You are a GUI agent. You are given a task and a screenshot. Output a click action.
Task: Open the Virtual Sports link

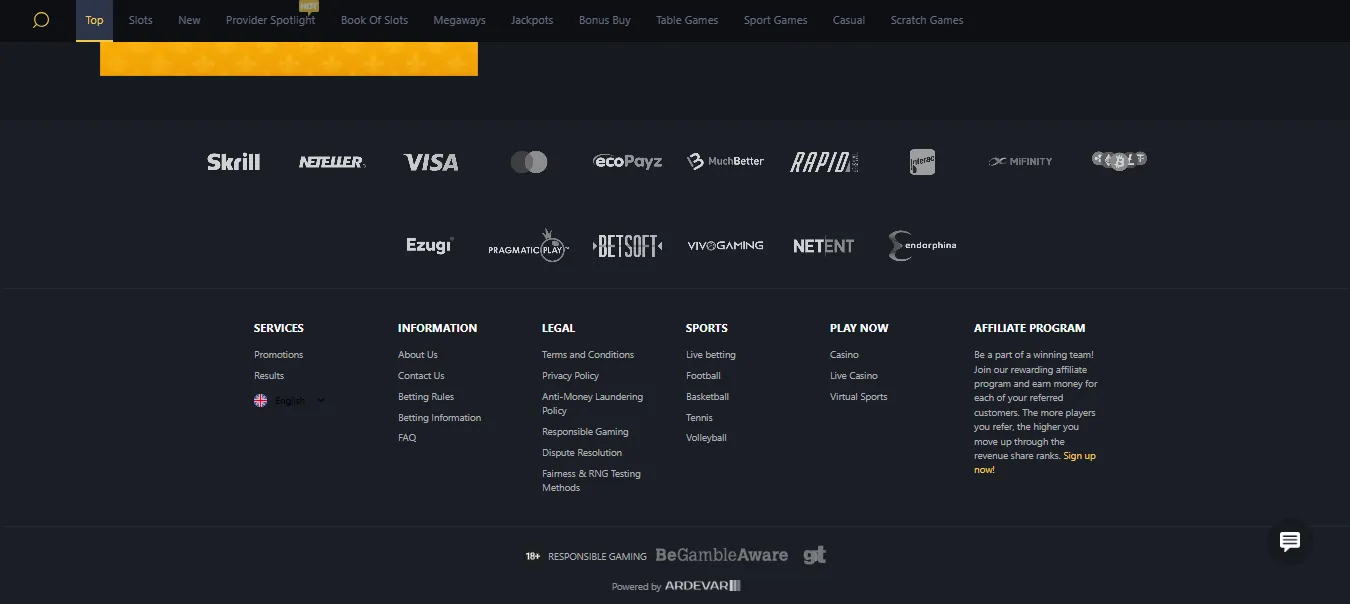859,397
